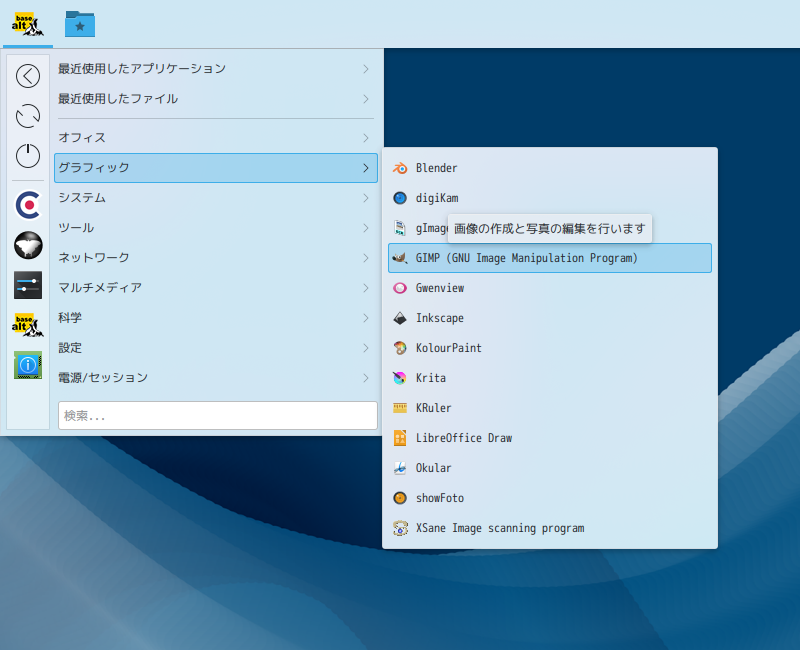
Task: Launch Inkscape from the list
Action: click(x=550, y=318)
